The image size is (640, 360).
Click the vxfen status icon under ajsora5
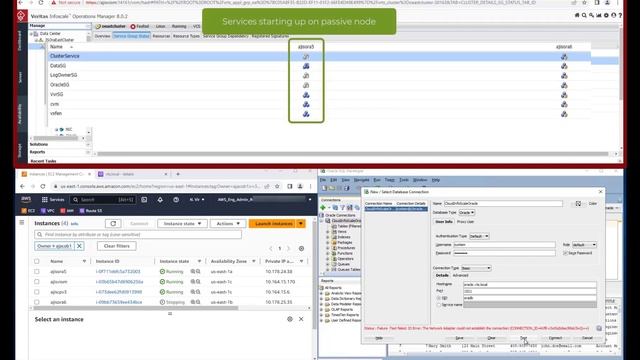coord(306,114)
